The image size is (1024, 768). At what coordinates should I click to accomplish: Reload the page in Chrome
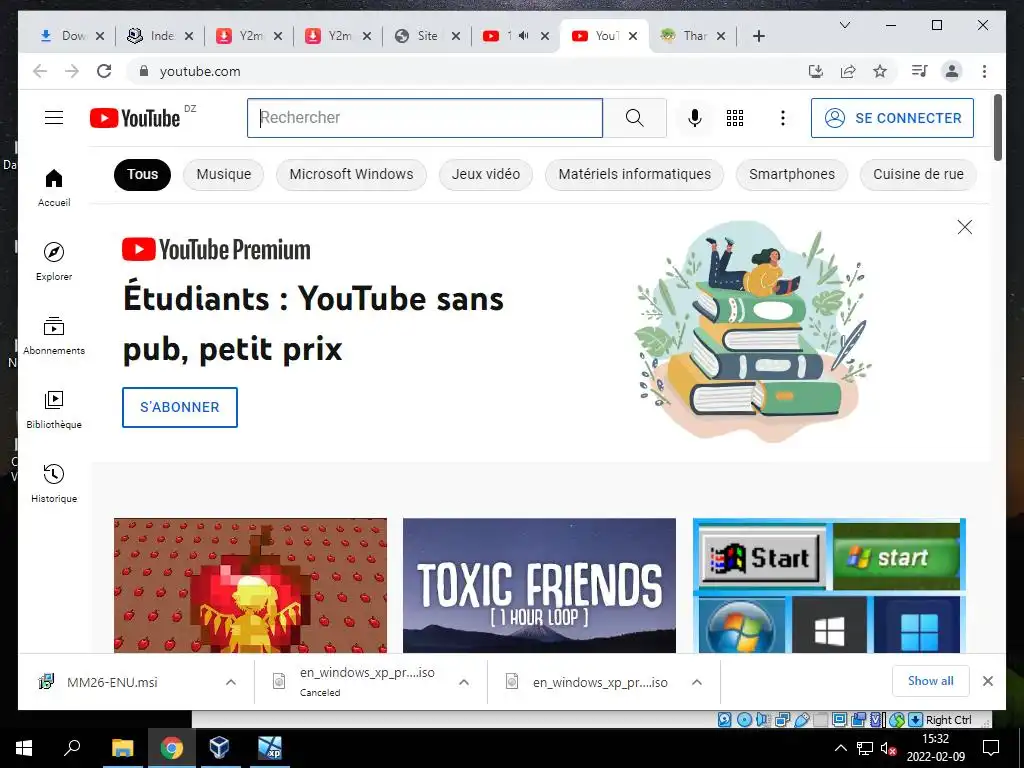coord(104,71)
